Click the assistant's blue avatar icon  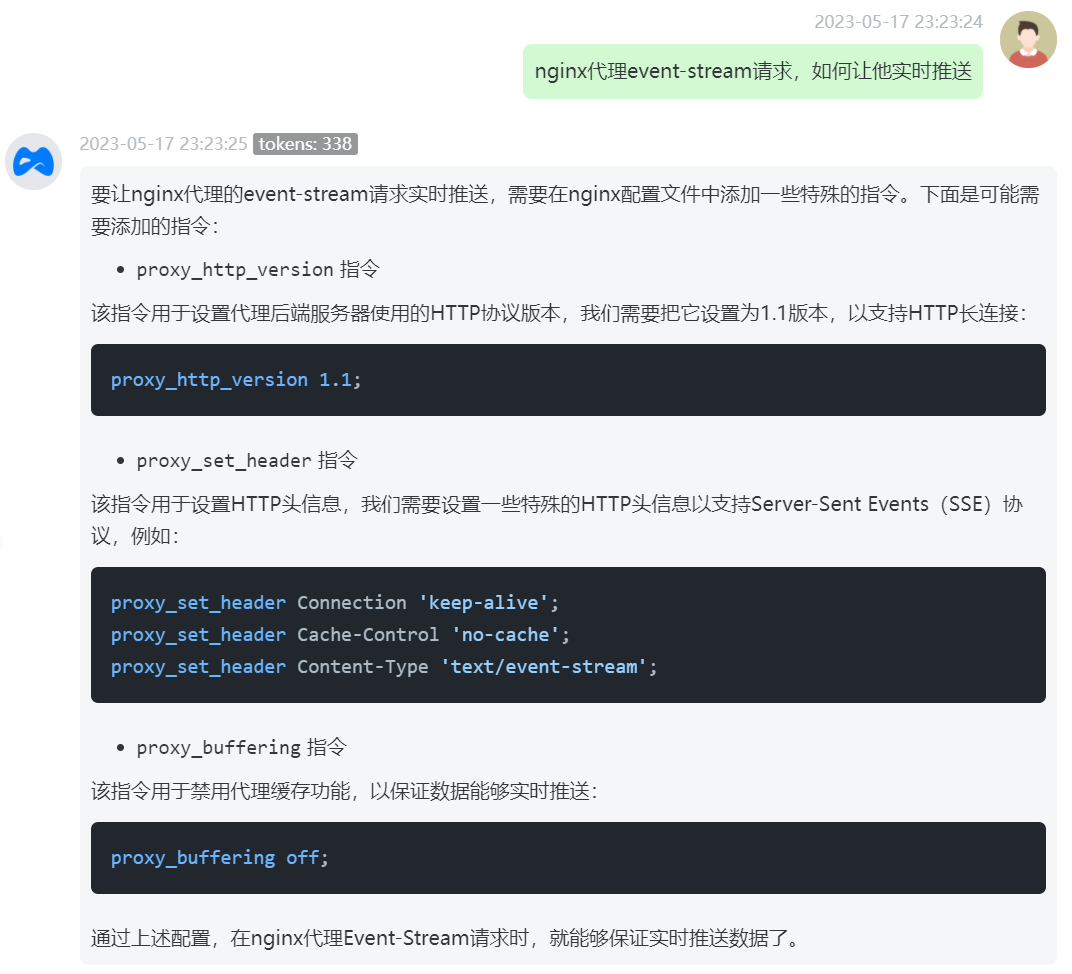pos(33,161)
